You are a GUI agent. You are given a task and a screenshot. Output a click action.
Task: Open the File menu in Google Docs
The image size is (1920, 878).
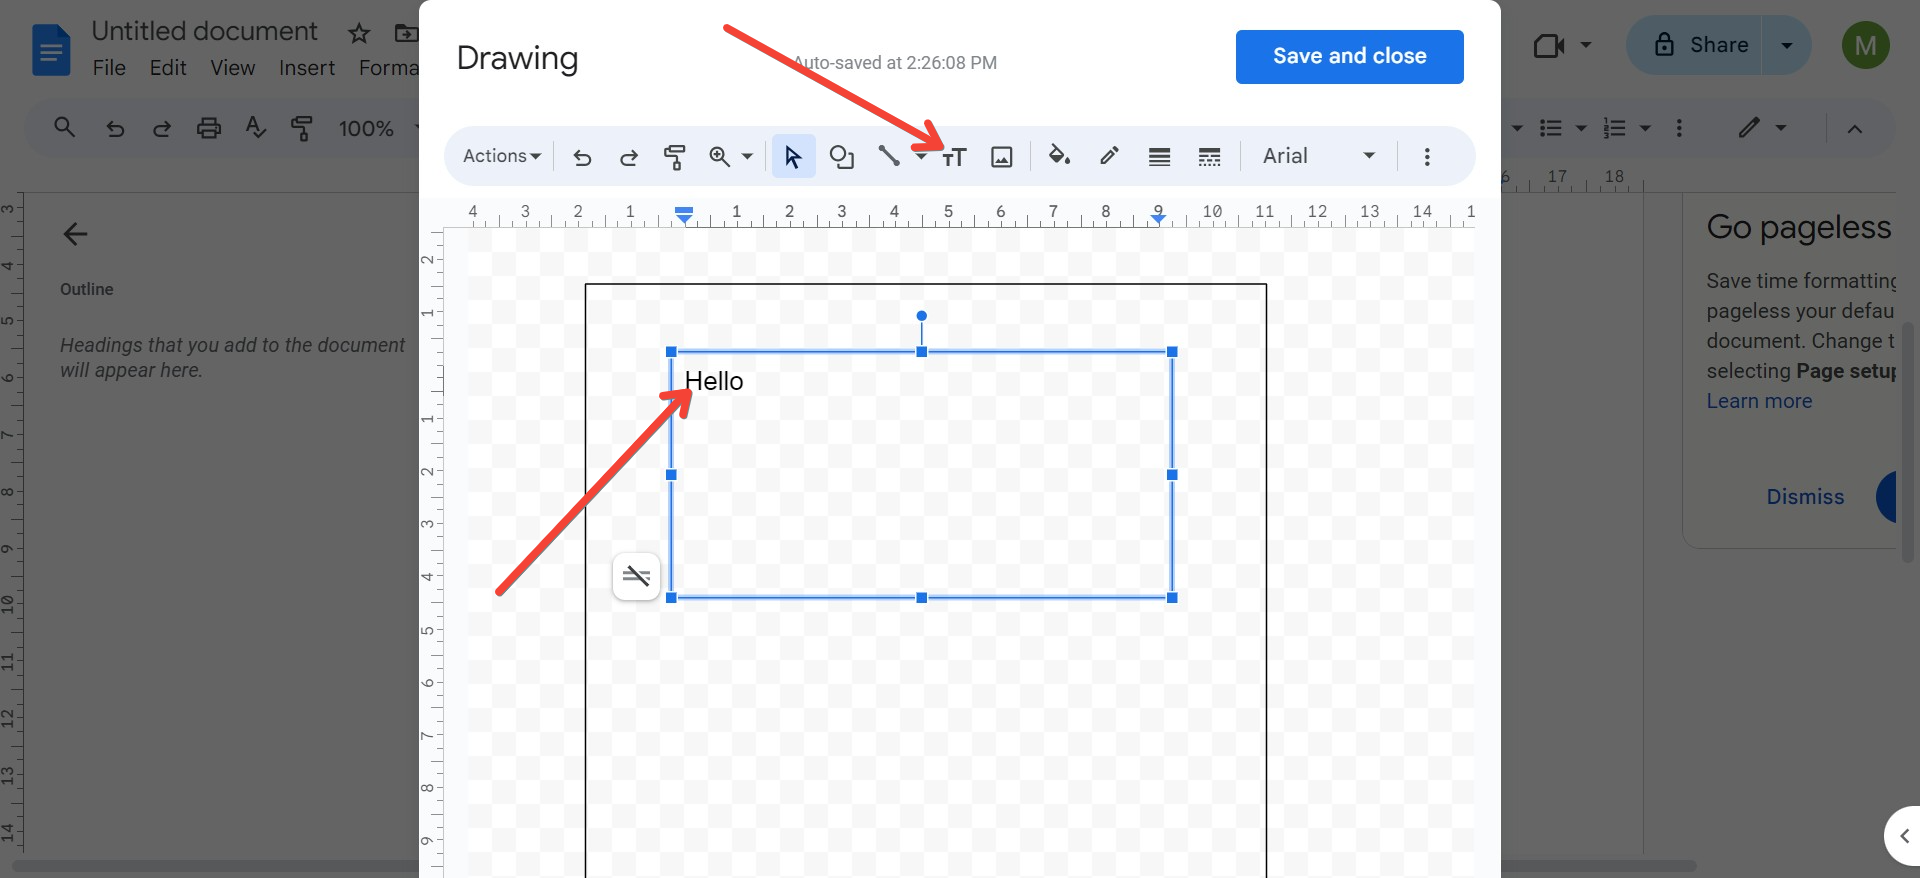point(109,68)
